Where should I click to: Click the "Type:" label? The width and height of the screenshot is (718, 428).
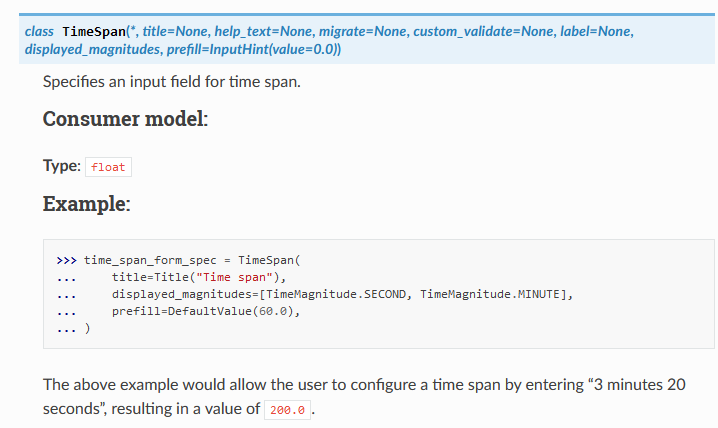pos(62,166)
